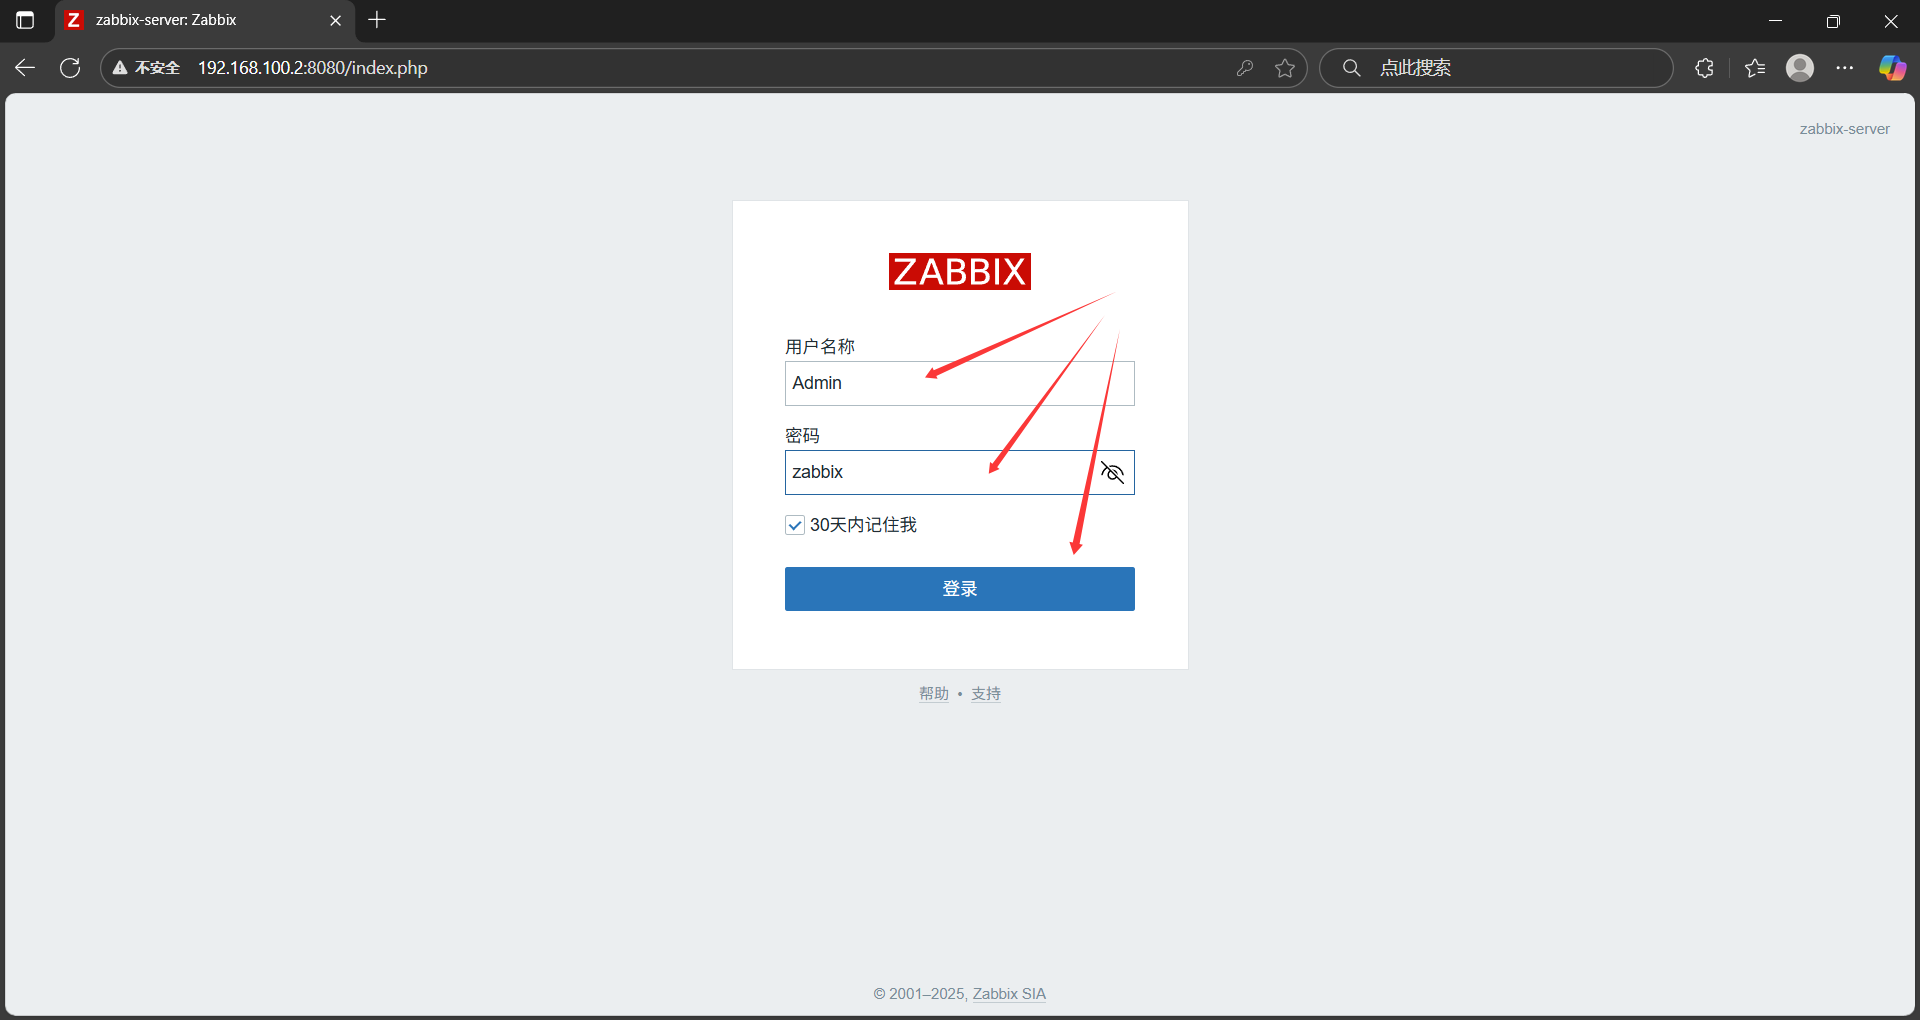Click the blue 登录 sign-in button

pyautogui.click(x=960, y=589)
